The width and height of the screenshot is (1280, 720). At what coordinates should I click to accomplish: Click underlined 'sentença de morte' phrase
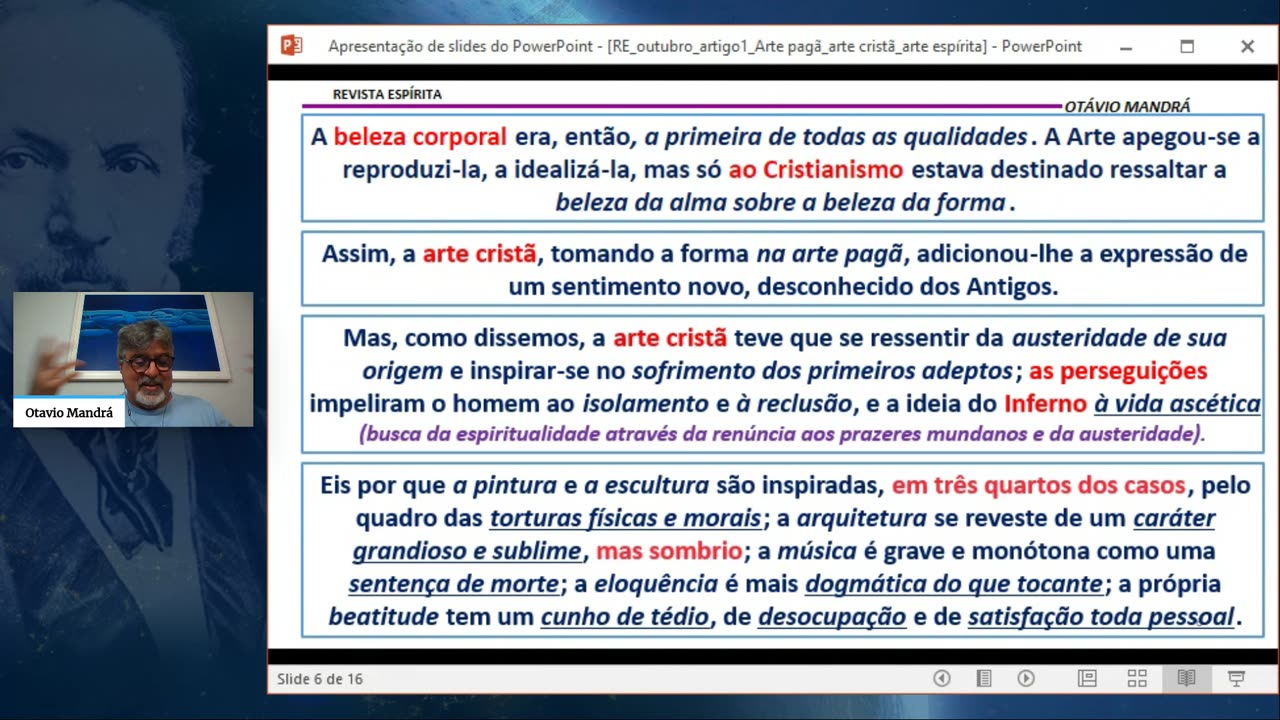[x=454, y=584]
